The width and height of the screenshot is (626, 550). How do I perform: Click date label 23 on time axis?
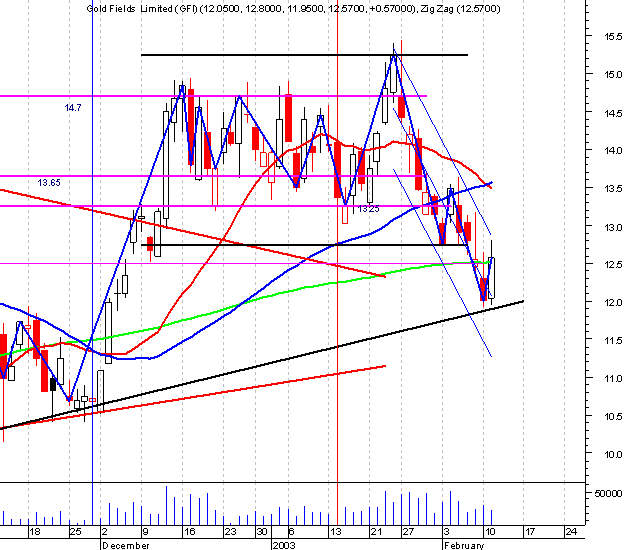click(x=230, y=532)
